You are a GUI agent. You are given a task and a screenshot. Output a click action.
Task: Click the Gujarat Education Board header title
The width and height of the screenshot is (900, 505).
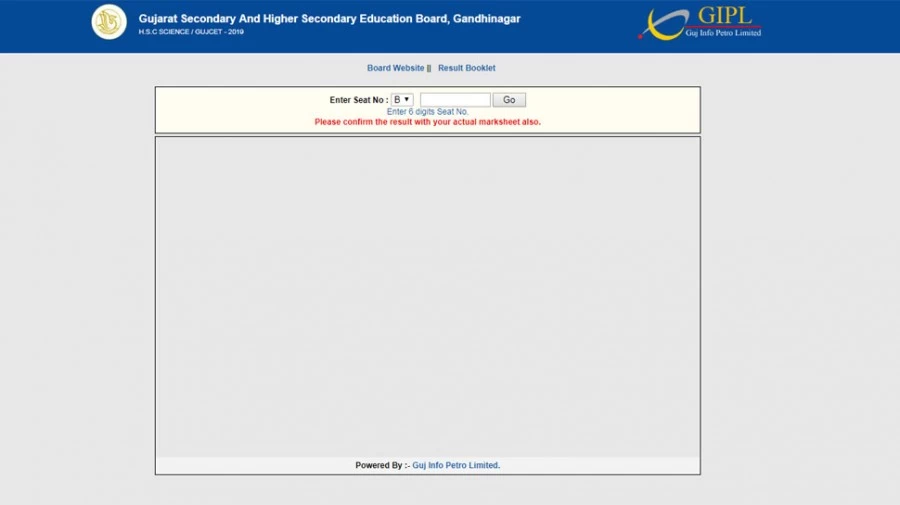point(329,19)
